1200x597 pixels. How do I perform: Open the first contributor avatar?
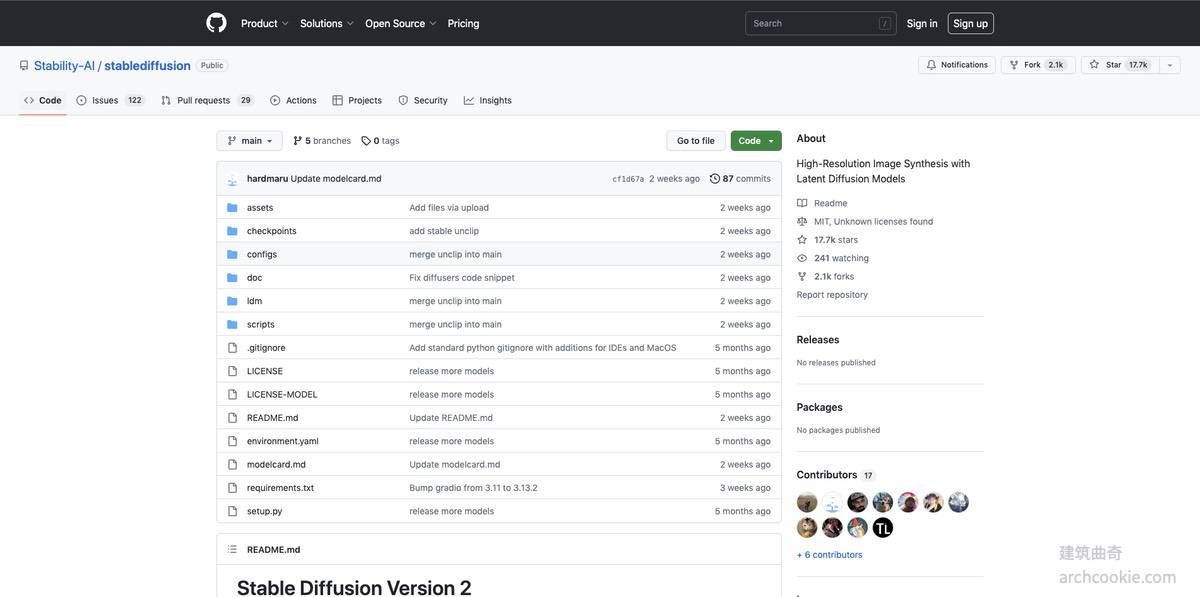[807, 502]
